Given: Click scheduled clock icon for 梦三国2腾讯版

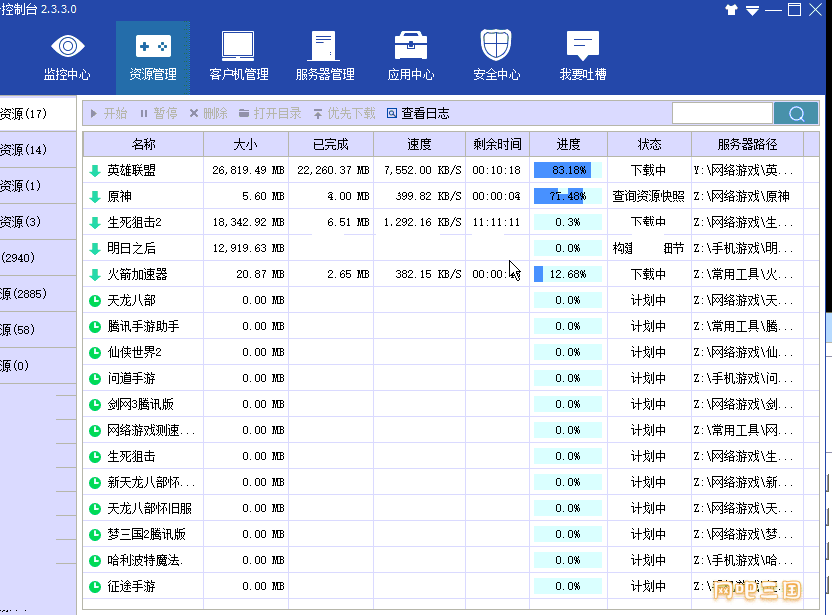Looking at the screenshot, I should tap(95, 535).
